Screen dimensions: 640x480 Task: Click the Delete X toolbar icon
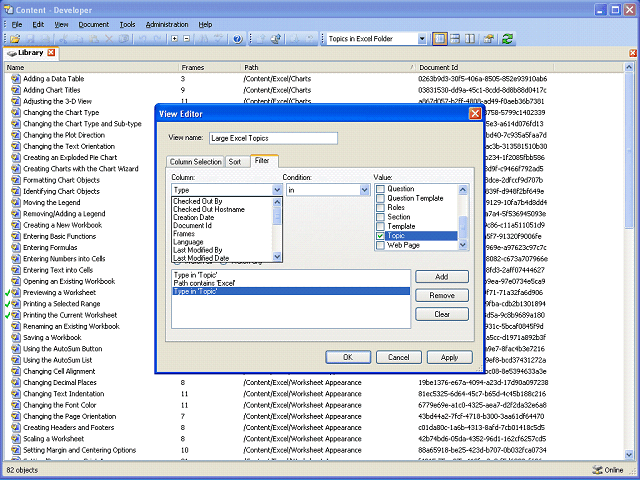click(109, 39)
